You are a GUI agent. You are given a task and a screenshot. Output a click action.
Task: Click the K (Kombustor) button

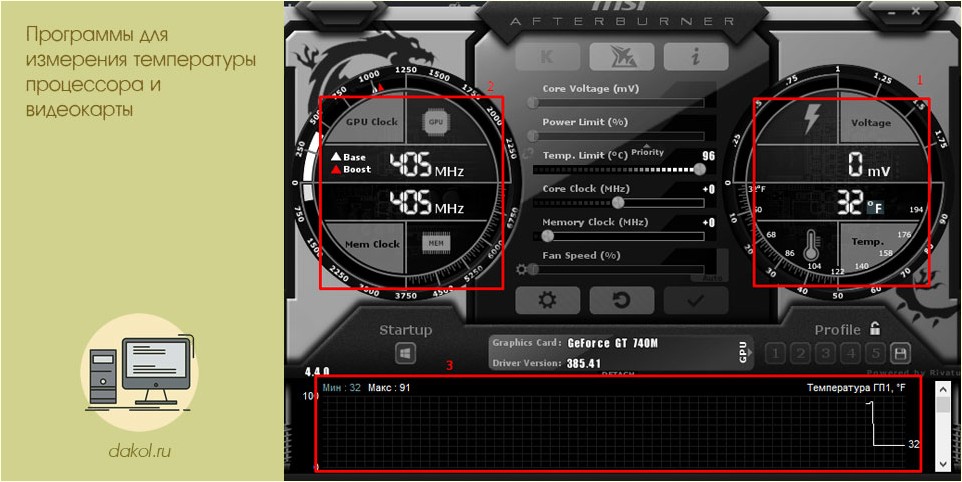point(545,56)
